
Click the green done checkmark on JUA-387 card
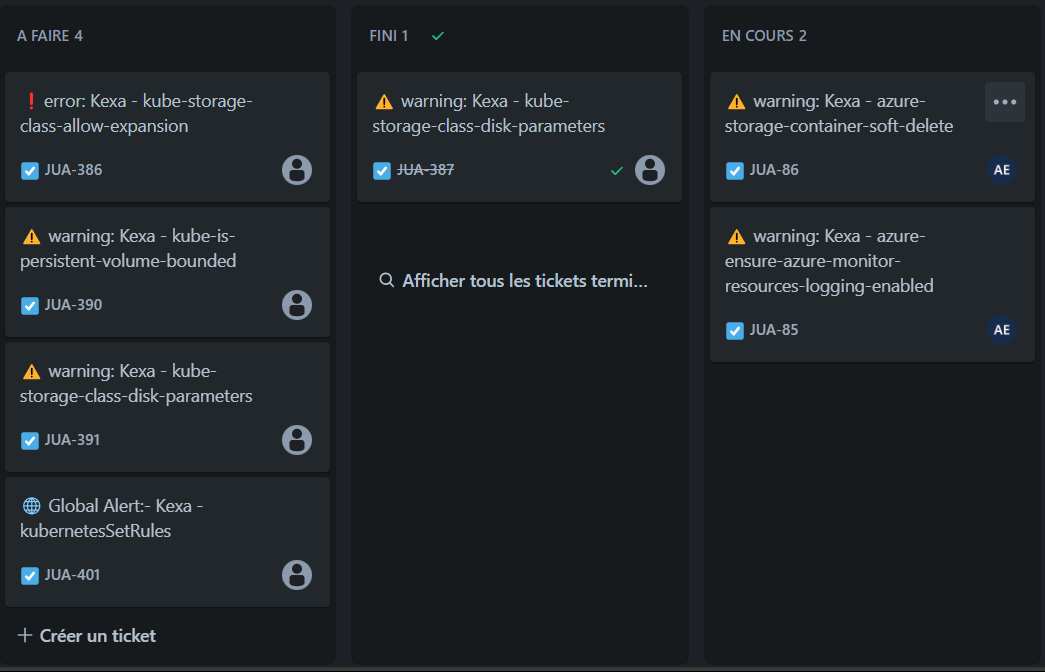click(617, 170)
